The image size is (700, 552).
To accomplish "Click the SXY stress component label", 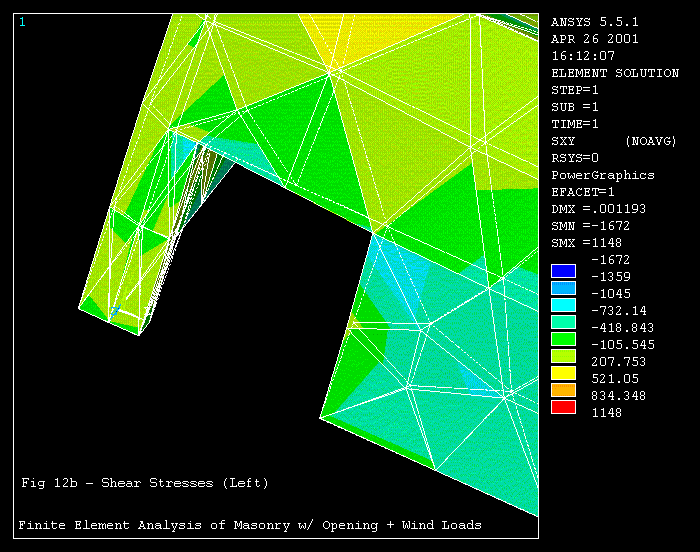I will [x=563, y=141].
